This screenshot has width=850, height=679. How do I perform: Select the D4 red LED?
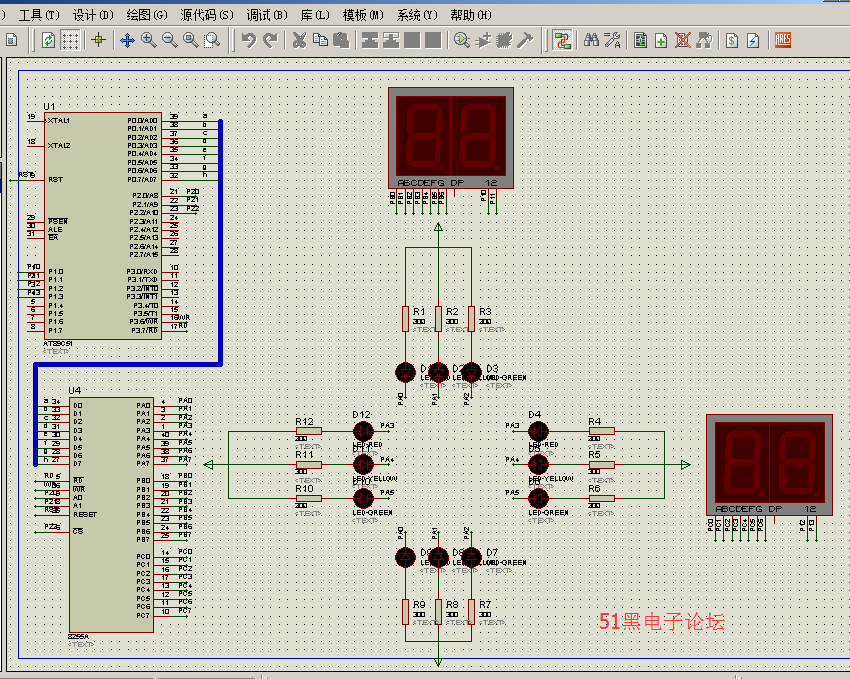pyautogui.click(x=538, y=431)
